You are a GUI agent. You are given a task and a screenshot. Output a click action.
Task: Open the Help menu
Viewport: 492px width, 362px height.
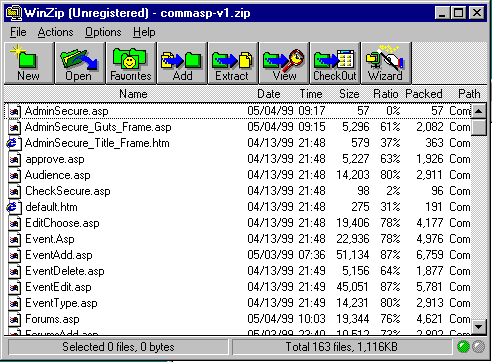pyautogui.click(x=144, y=32)
